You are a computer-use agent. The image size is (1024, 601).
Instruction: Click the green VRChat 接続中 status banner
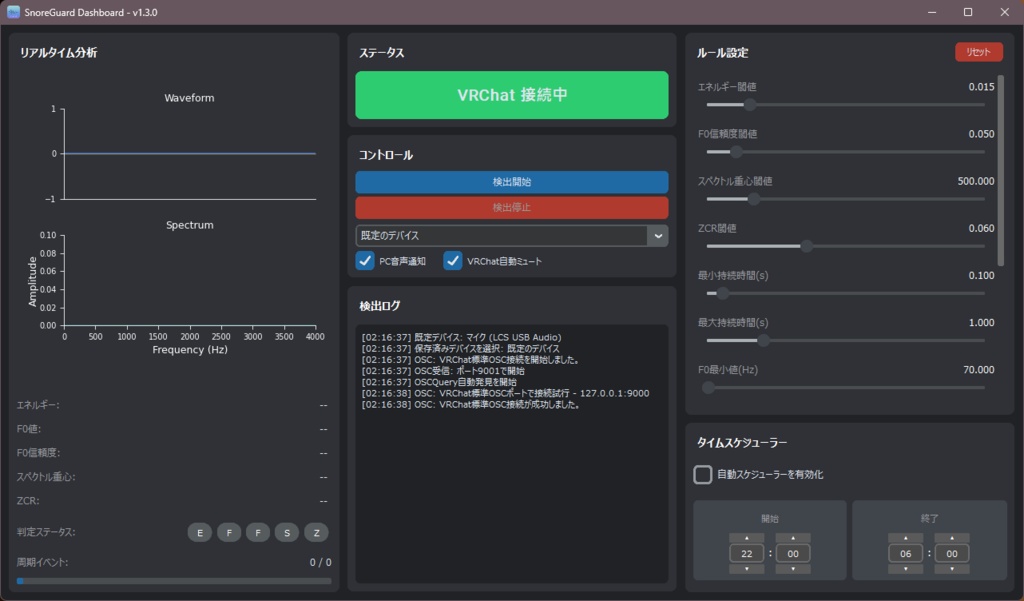pyautogui.click(x=511, y=94)
